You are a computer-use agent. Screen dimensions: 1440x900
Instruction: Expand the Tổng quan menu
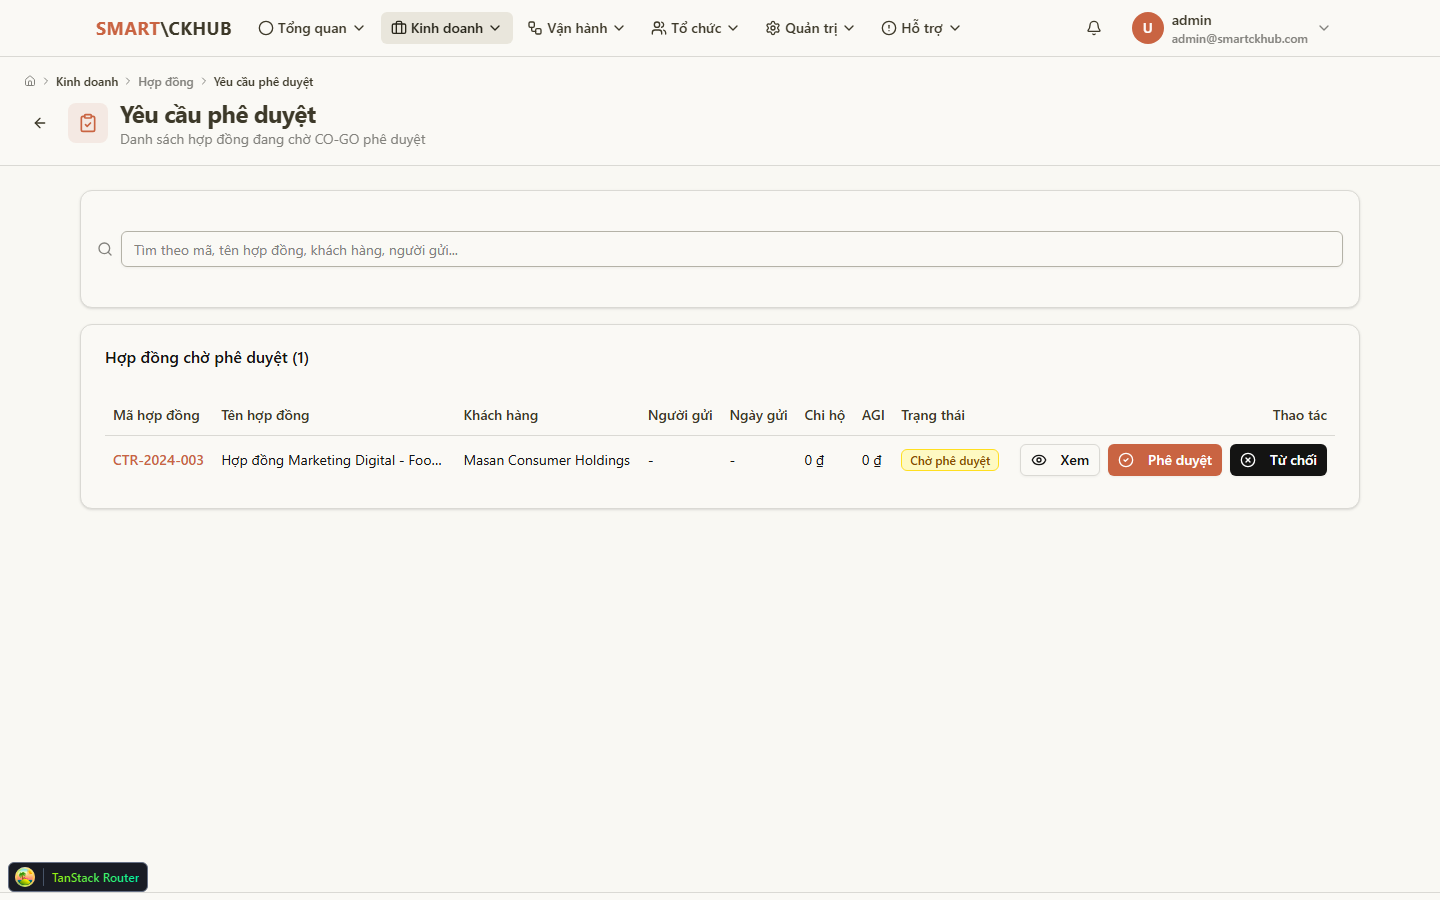pos(311,28)
